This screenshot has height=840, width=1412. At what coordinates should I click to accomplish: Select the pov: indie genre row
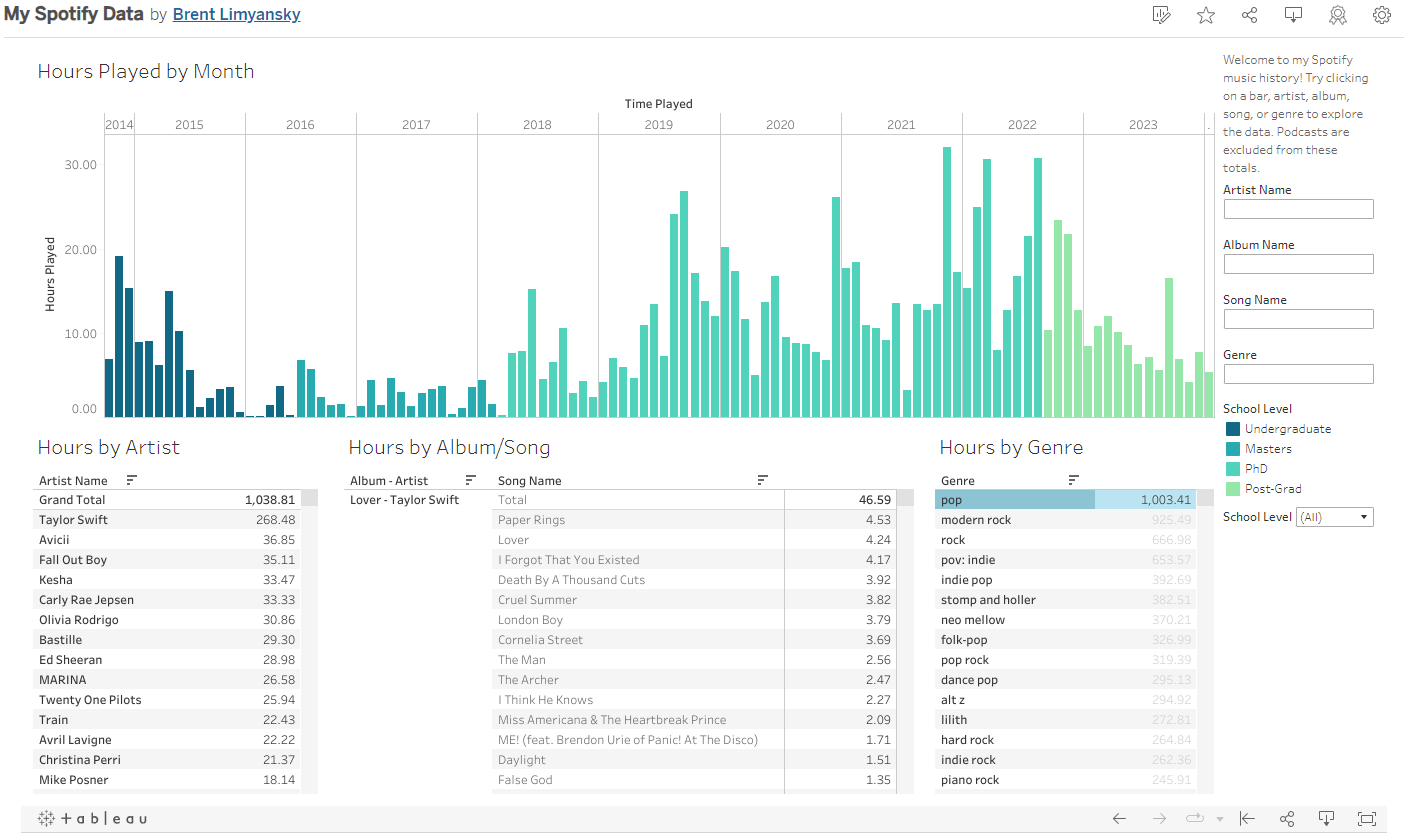[1065, 560]
